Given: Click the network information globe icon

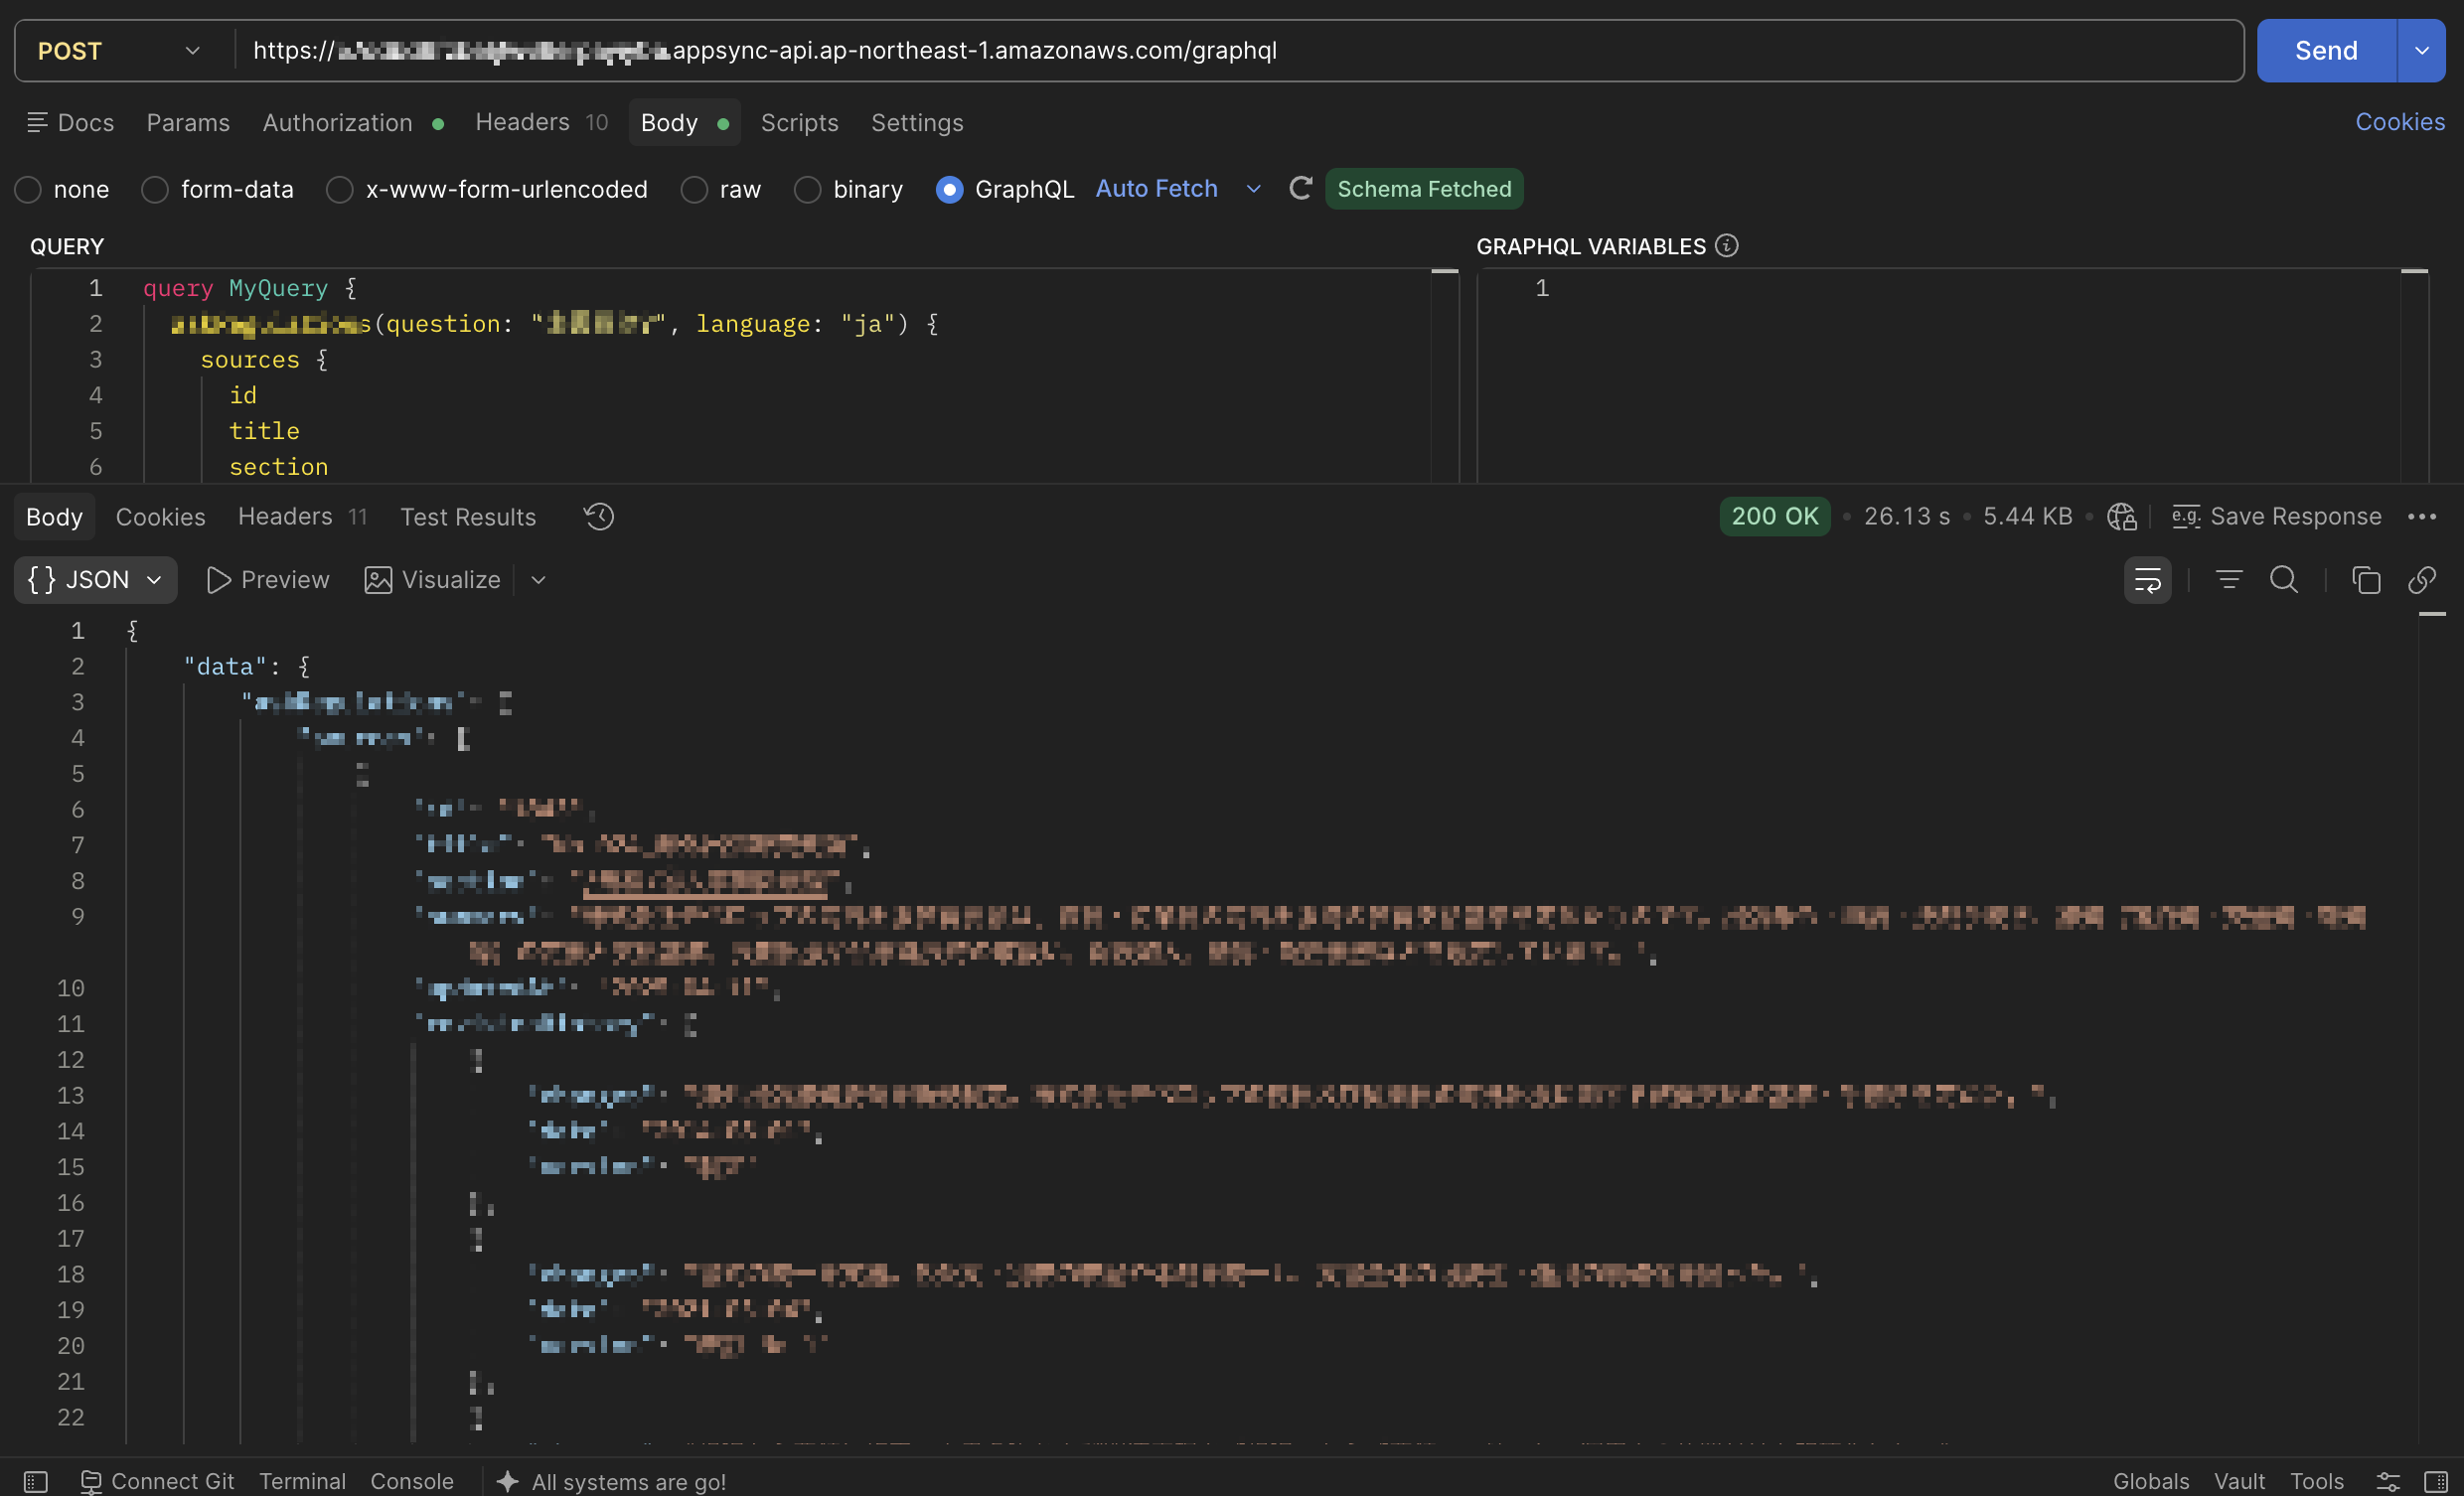Looking at the screenshot, I should [x=2121, y=517].
